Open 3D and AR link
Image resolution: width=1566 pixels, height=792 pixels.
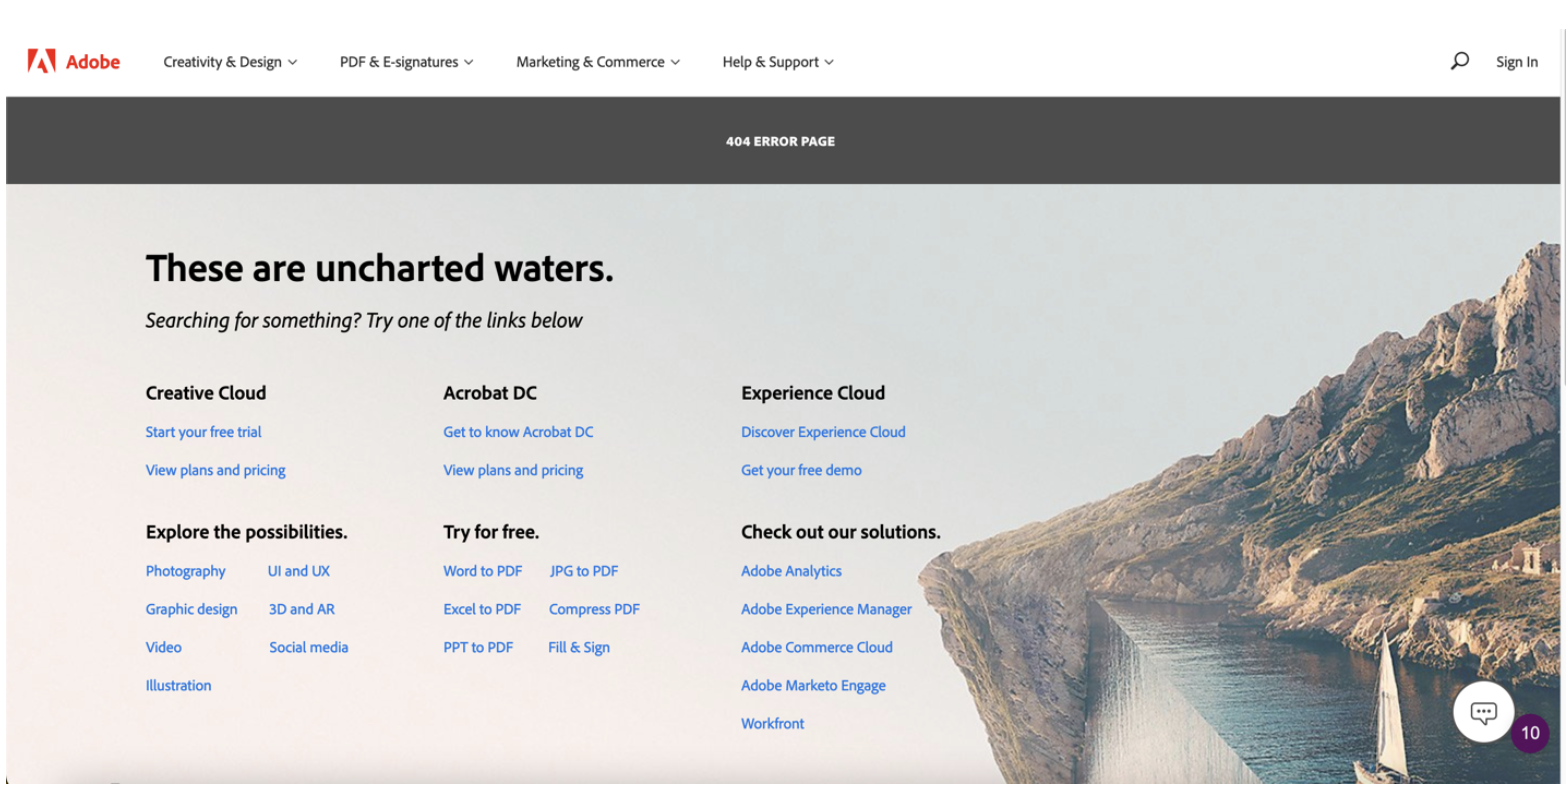[301, 609]
